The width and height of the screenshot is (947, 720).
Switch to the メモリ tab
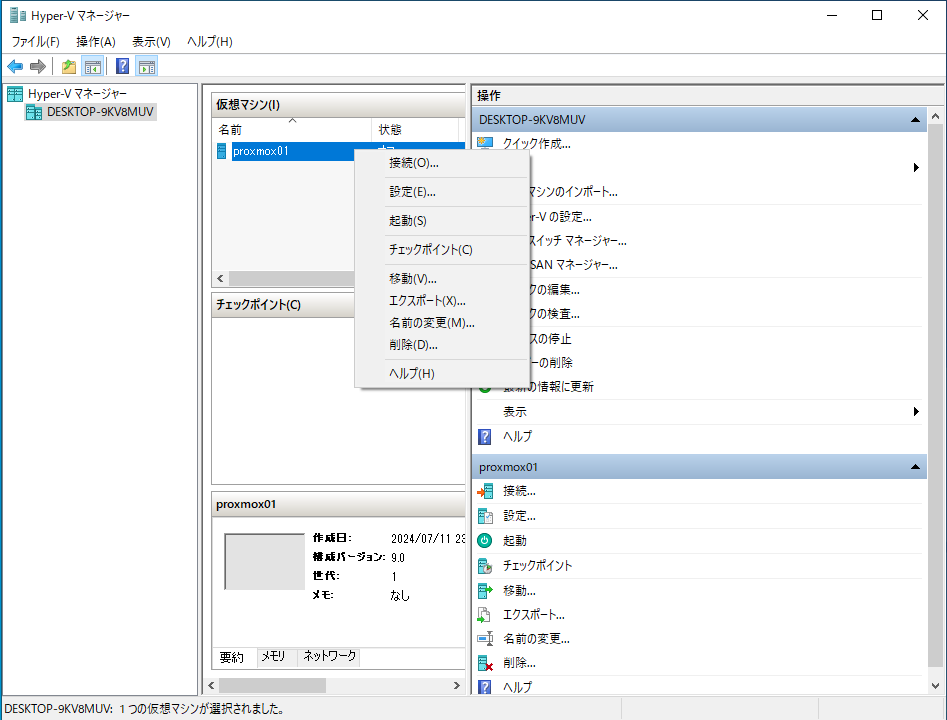point(273,657)
